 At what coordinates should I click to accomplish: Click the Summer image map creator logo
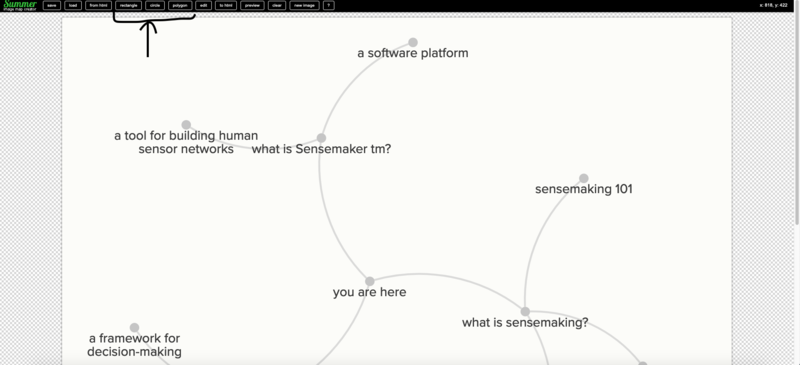(20, 6)
